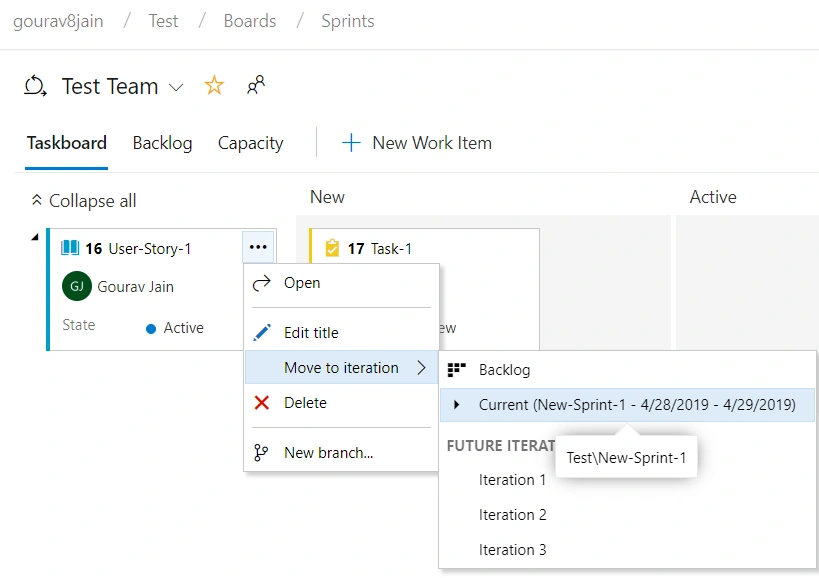Choose Open from the context menu
The height and width of the screenshot is (578, 819).
pyautogui.click(x=342, y=283)
